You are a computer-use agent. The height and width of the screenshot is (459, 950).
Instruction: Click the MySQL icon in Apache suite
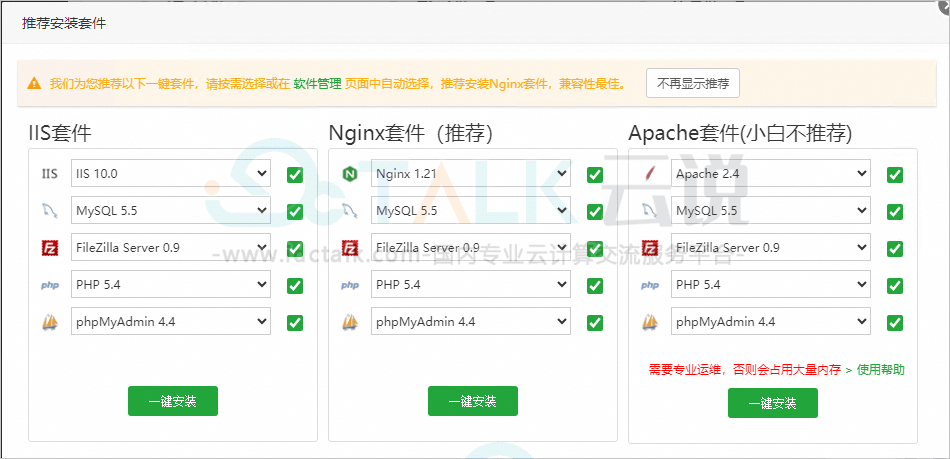click(649, 211)
